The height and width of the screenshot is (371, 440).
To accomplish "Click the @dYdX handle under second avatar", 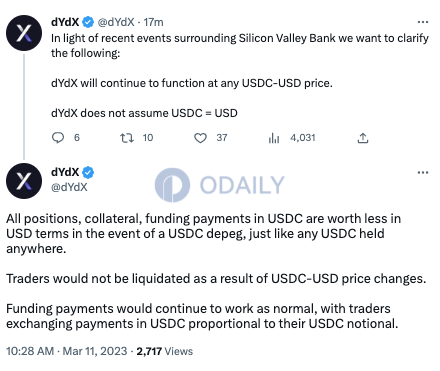I will (69, 187).
